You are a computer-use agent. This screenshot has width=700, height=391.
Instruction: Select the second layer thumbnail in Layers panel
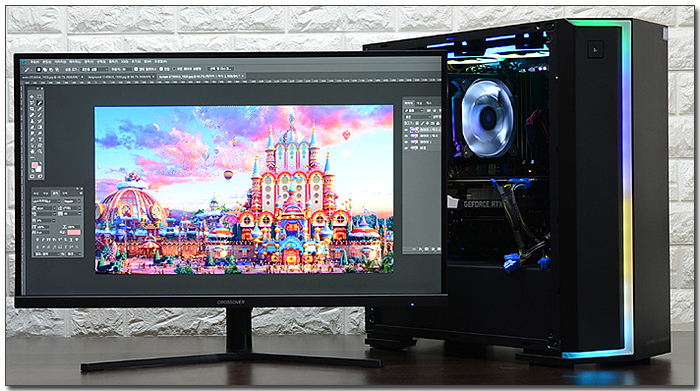[414, 136]
